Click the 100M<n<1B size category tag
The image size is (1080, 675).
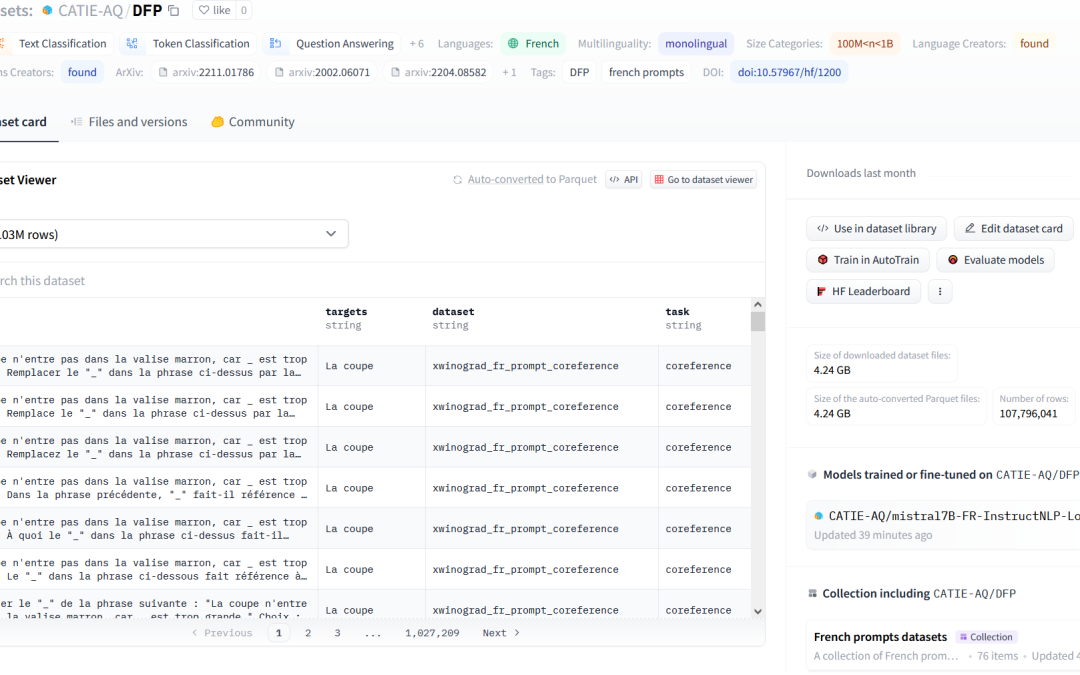point(864,43)
